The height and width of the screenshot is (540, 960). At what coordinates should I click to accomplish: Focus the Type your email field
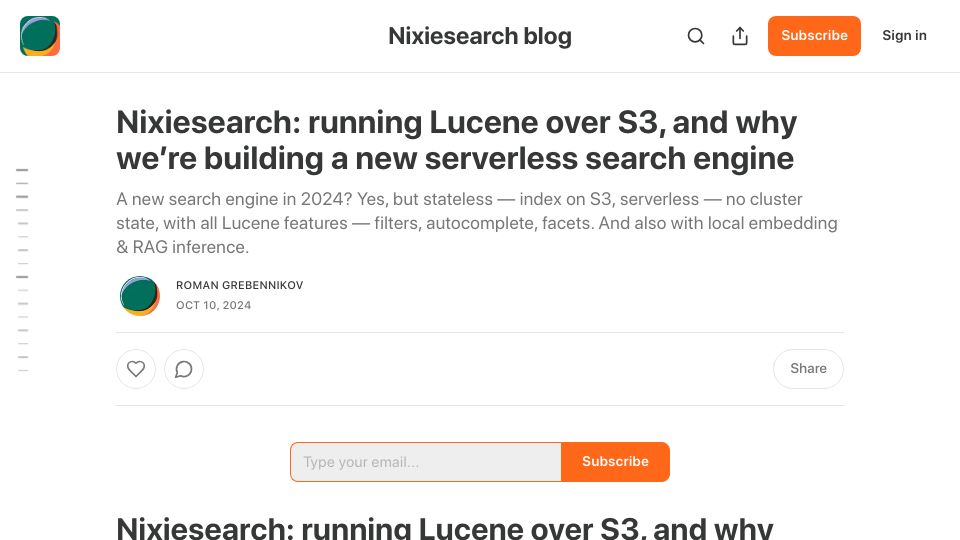click(x=426, y=462)
